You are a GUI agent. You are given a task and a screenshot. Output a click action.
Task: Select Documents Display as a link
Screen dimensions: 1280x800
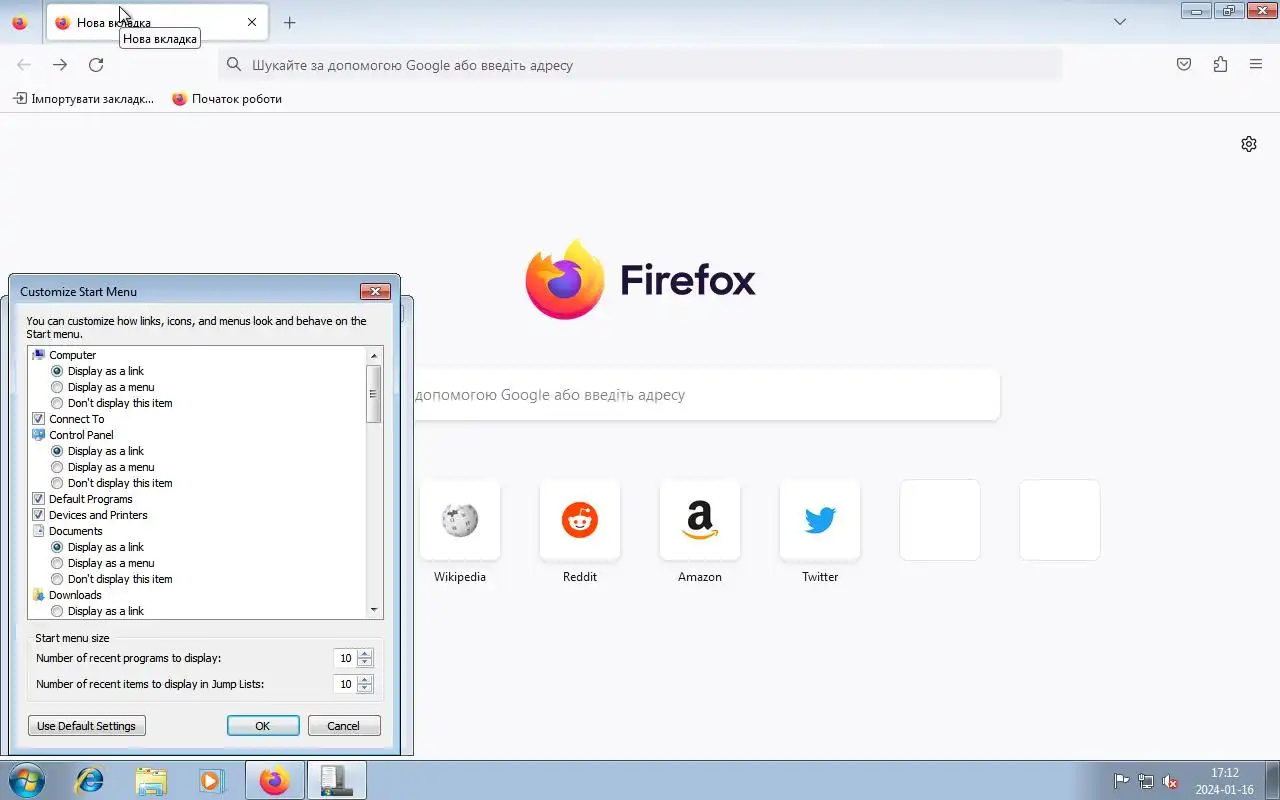coord(57,547)
